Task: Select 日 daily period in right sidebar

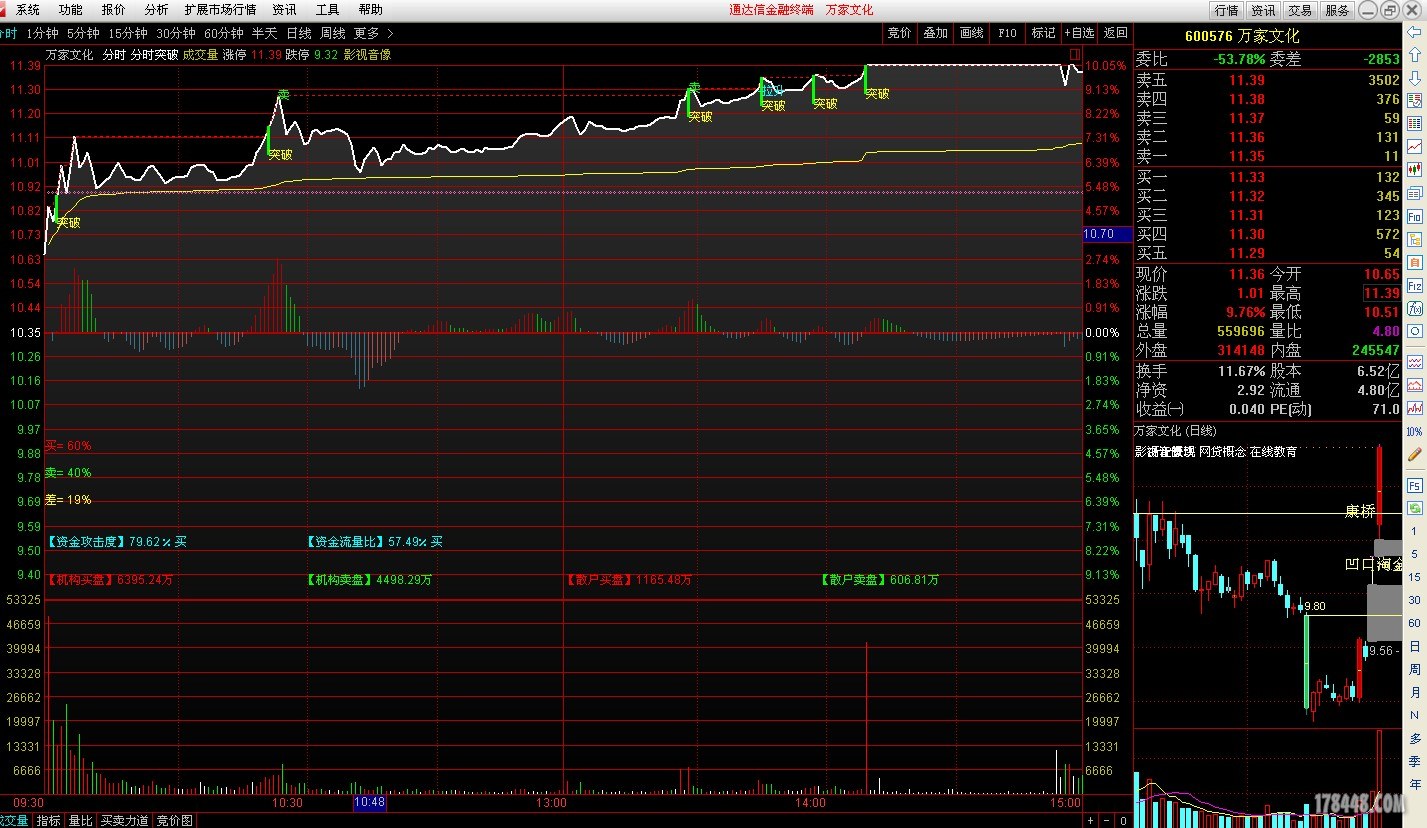Action: [x=1415, y=646]
